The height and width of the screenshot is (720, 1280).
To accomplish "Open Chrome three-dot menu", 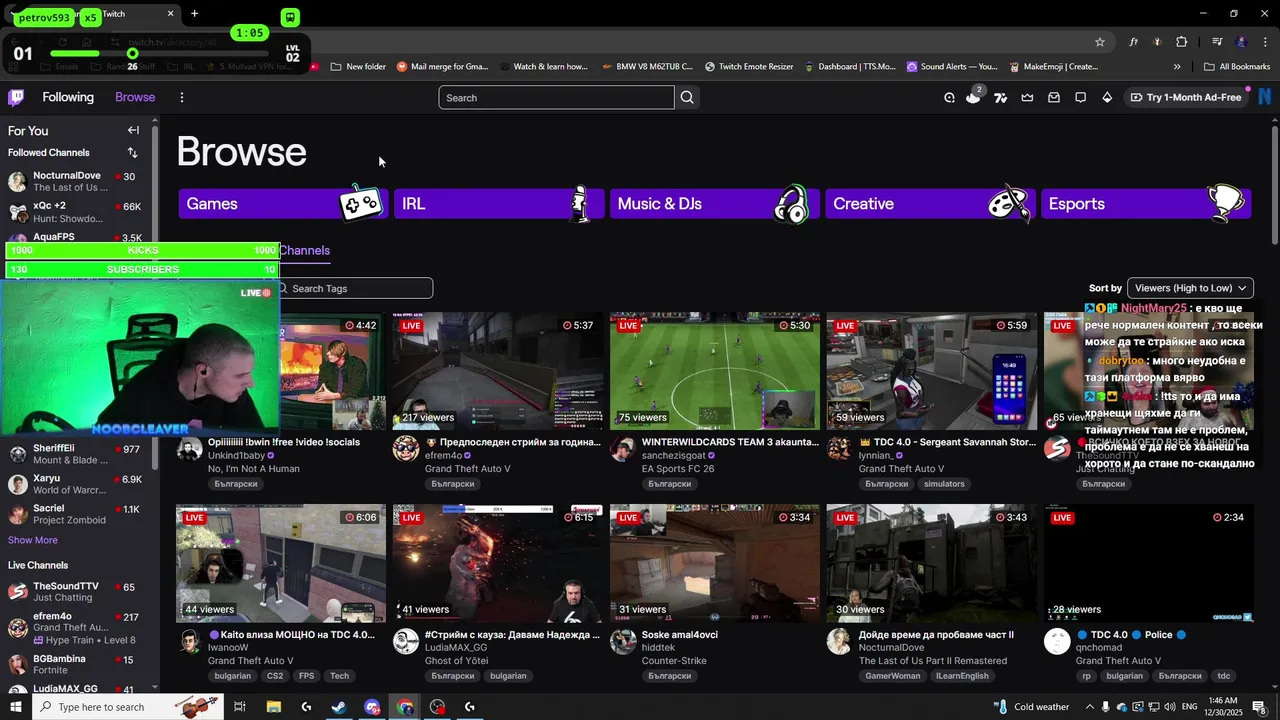I will pos(1266,42).
